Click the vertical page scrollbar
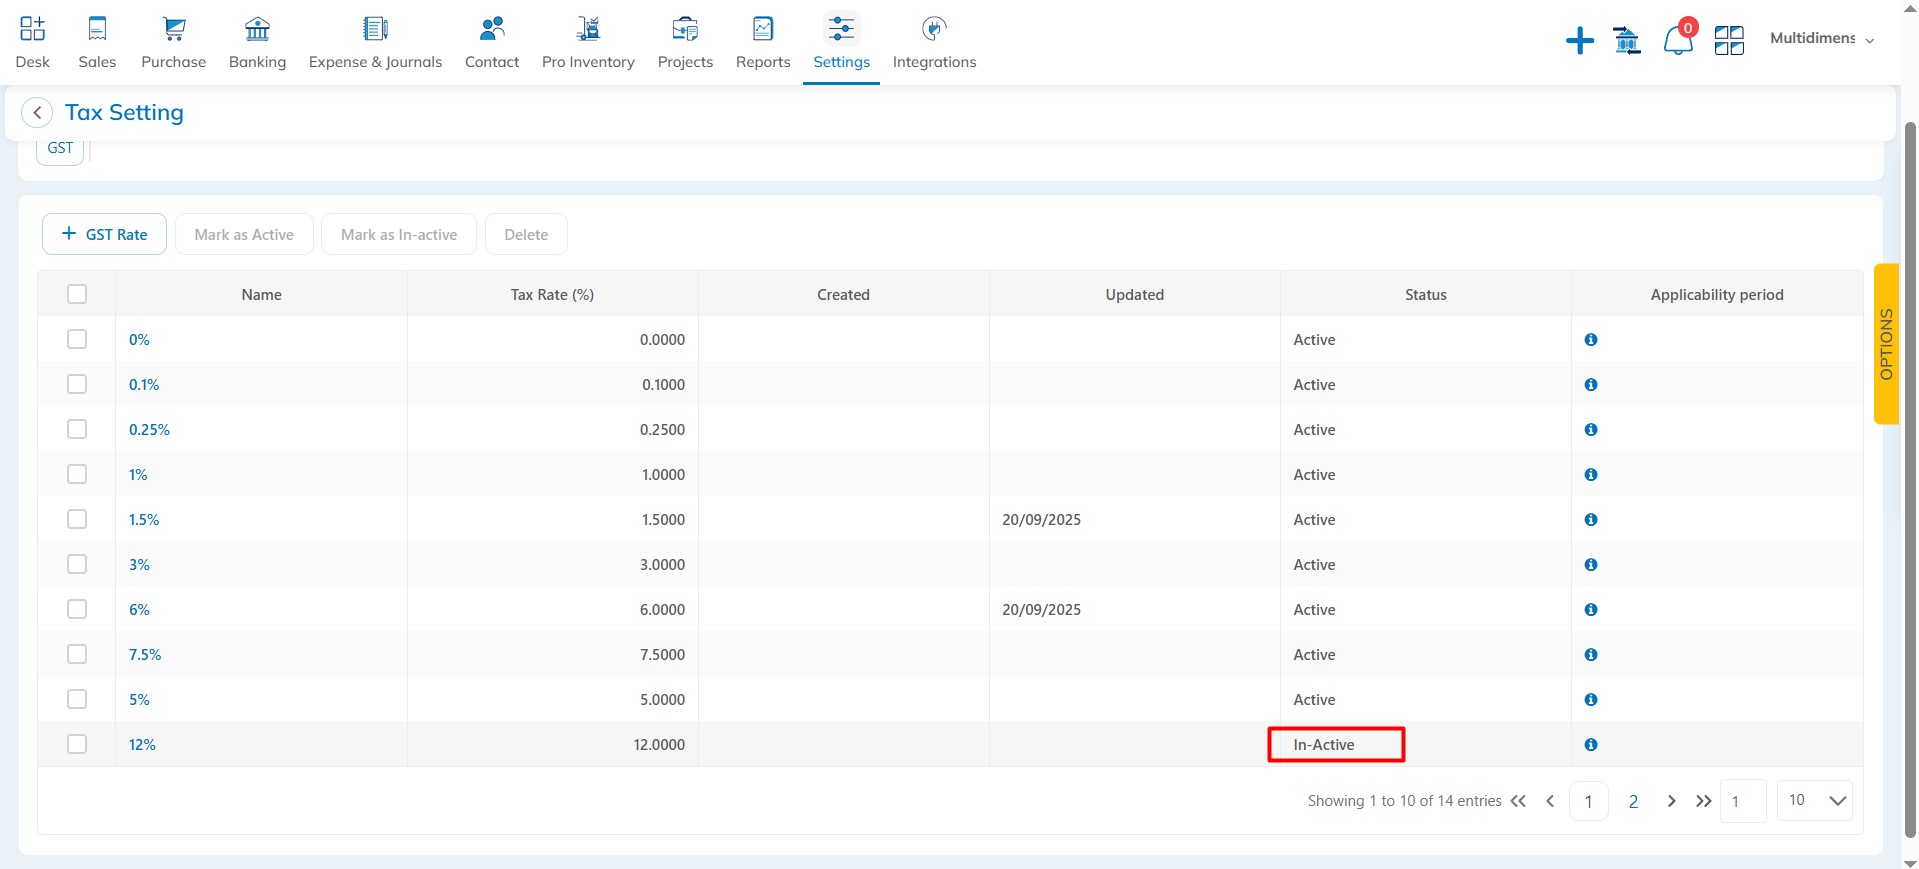1919x869 pixels. coord(1909,480)
